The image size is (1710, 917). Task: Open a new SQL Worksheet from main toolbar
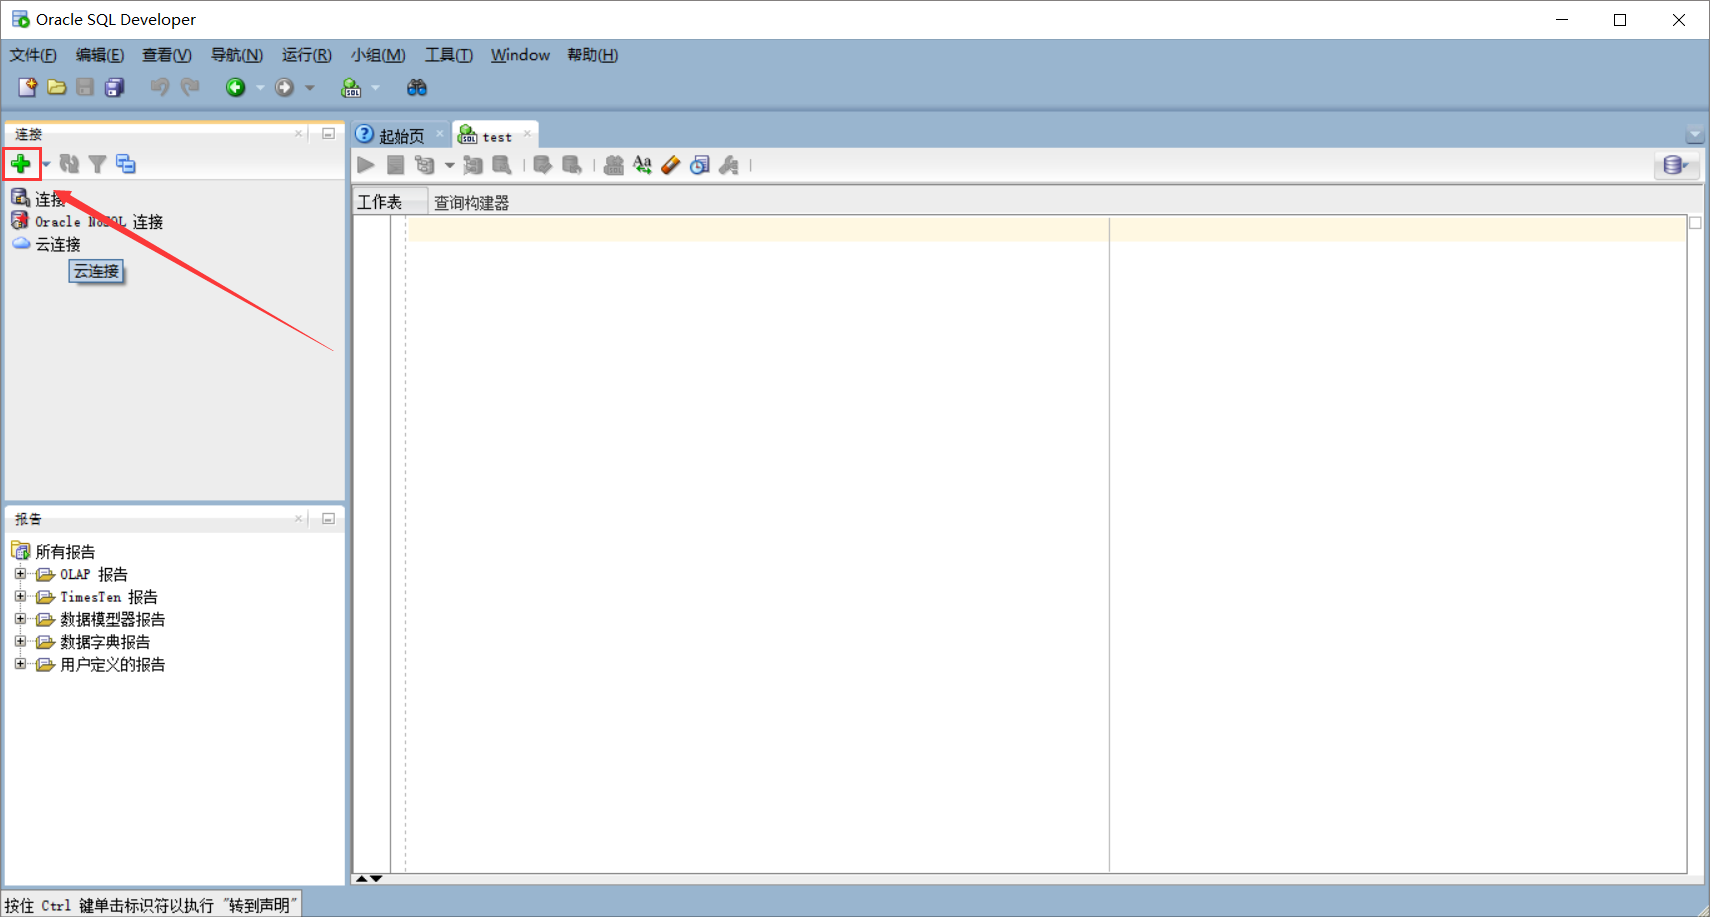(351, 87)
